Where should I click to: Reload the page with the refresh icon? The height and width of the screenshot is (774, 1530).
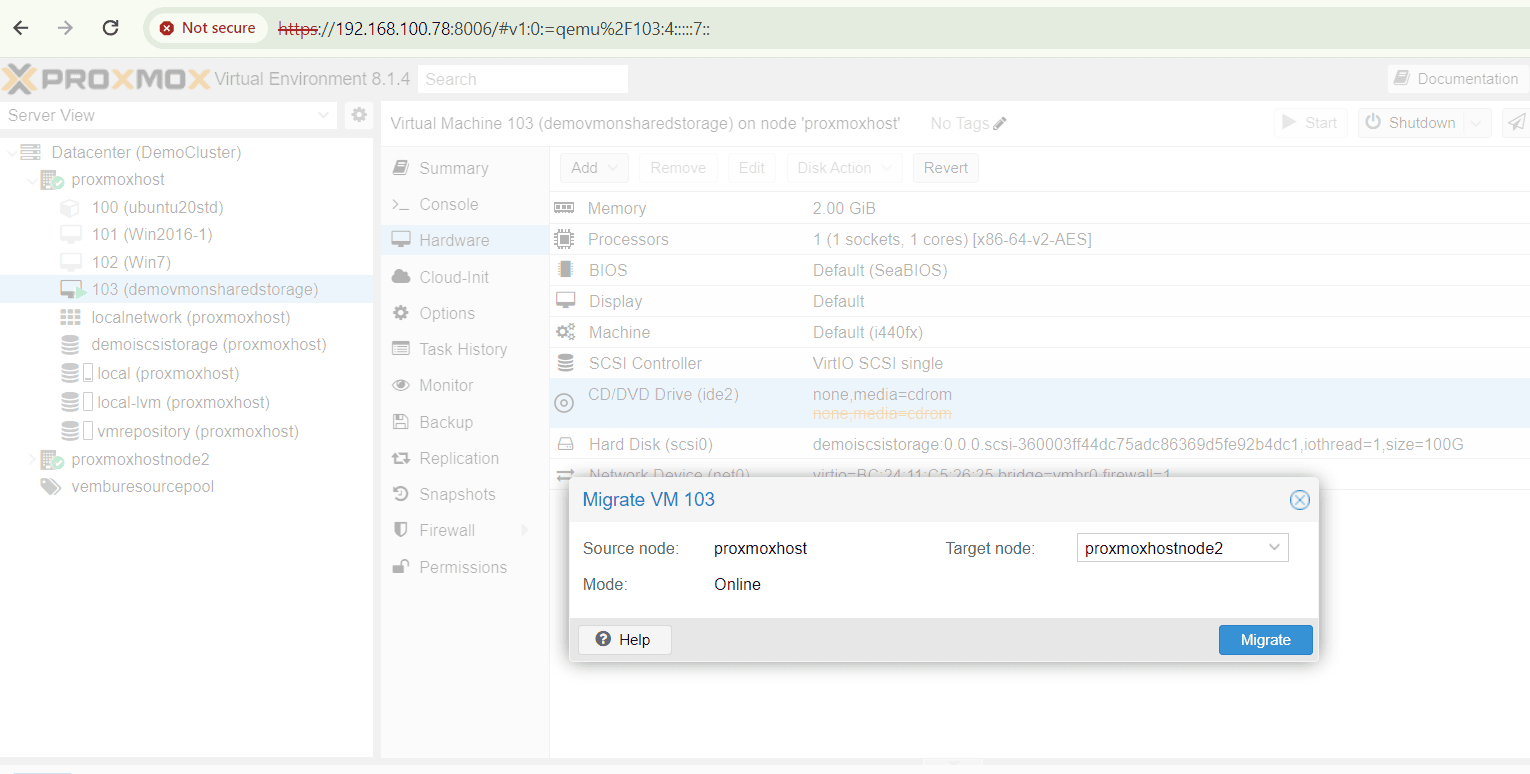click(x=111, y=28)
